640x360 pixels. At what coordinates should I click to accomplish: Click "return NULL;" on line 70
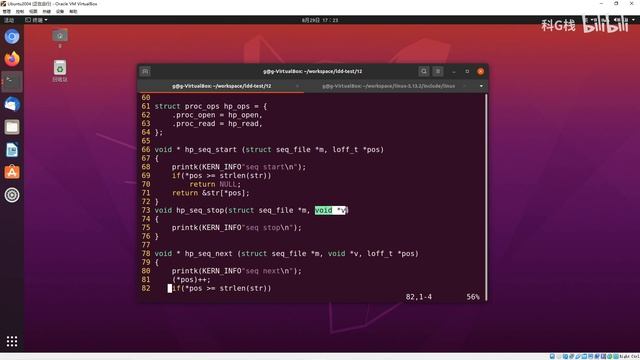(x=215, y=184)
